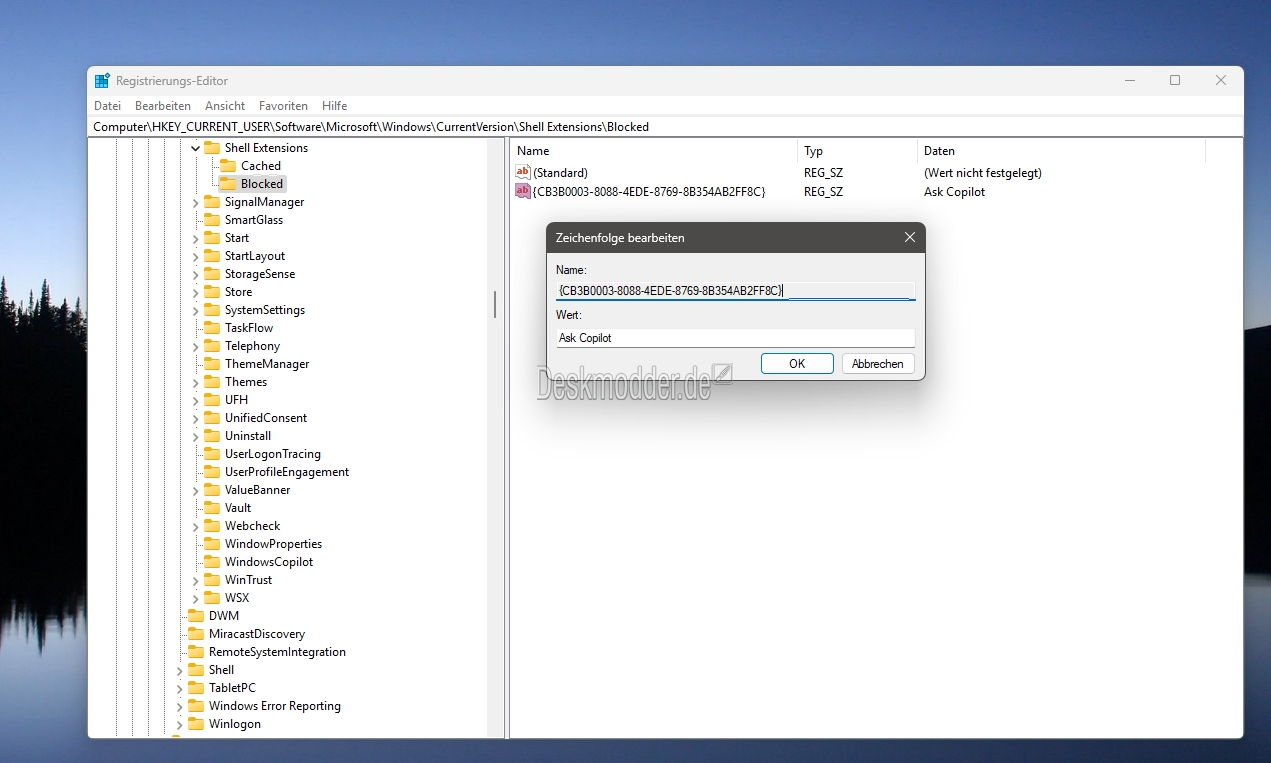This screenshot has width=1271, height=763.
Task: Click the Wert input field
Action: point(735,338)
